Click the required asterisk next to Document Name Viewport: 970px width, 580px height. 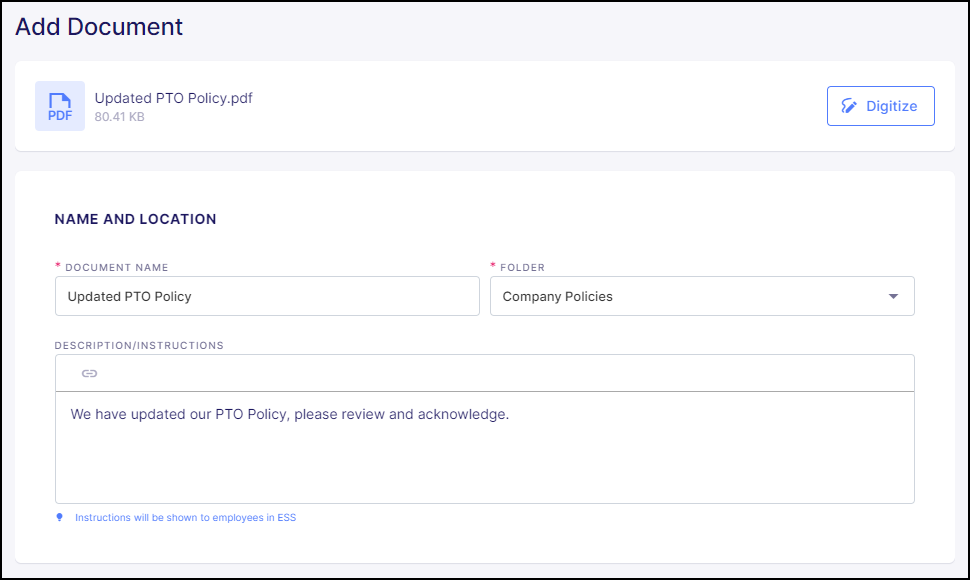58,267
